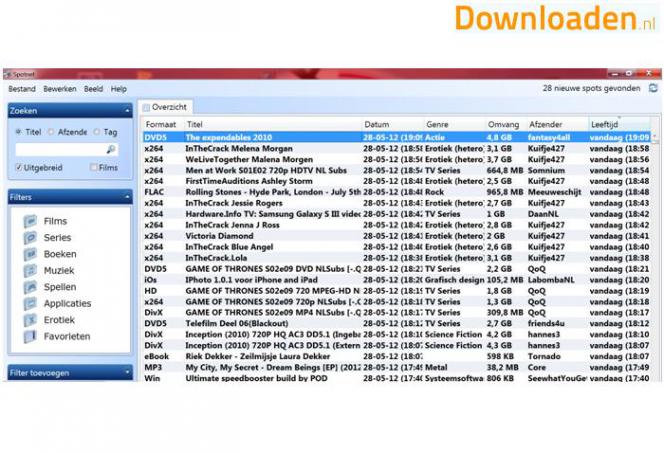Viewport: 664px width, 453px height.
Task: Click sender name 'Somnium'
Action: (x=546, y=171)
